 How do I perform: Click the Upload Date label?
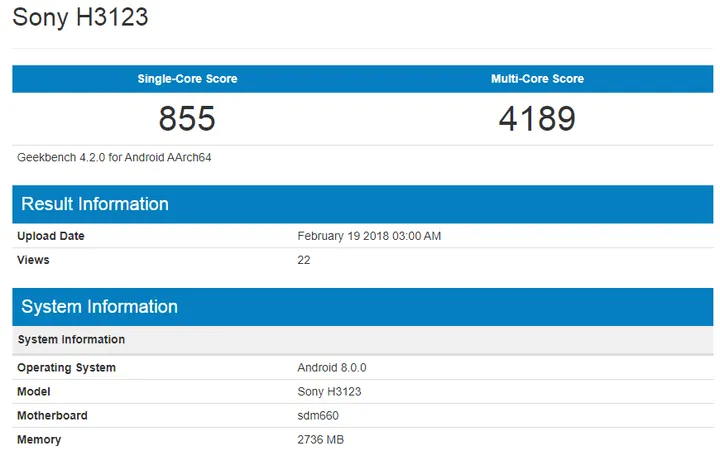[51, 236]
